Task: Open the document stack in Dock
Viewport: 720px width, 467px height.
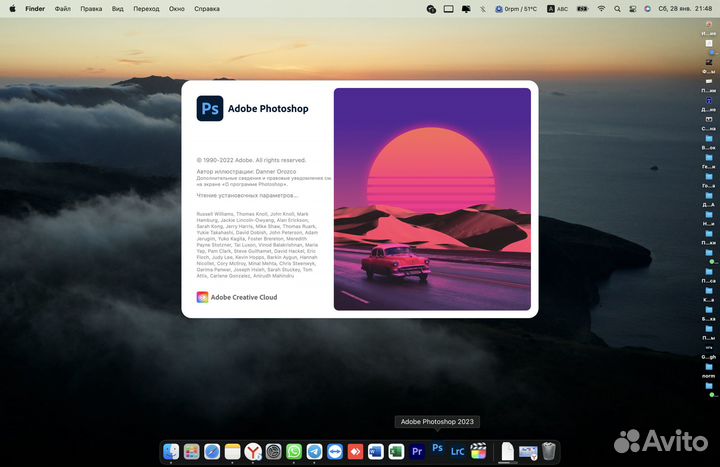Action: coord(507,452)
